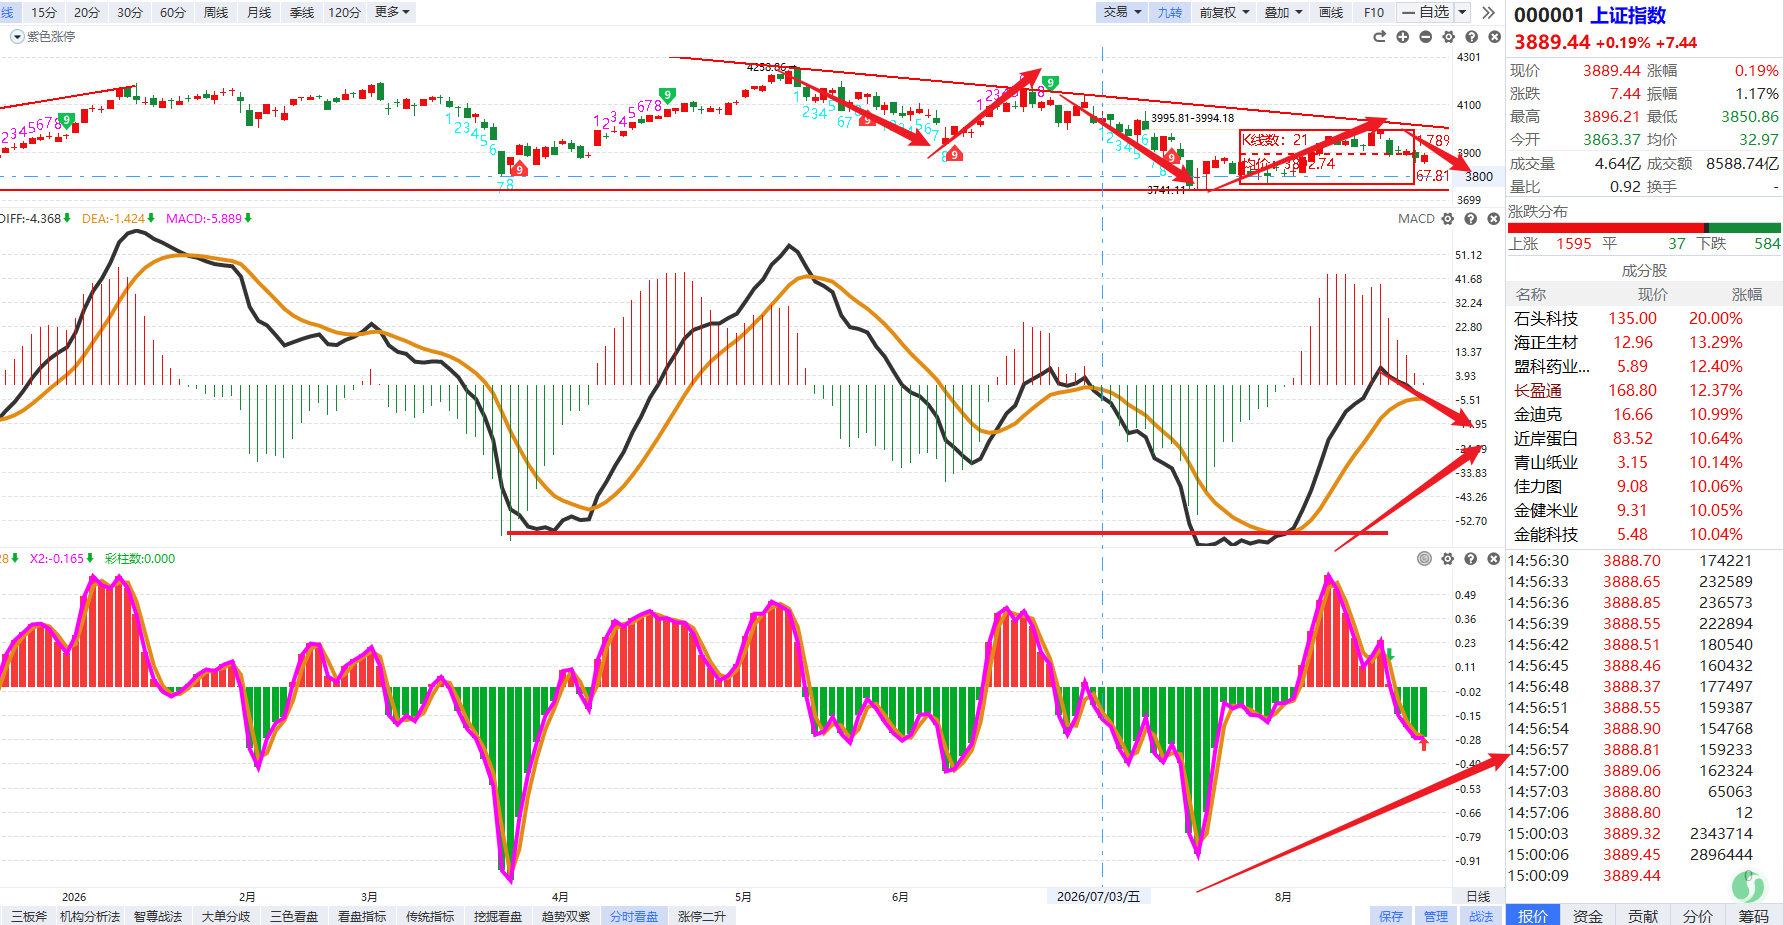Open K-line chart settings gear
This screenshot has height=925, width=1784.
[x=1449, y=37]
